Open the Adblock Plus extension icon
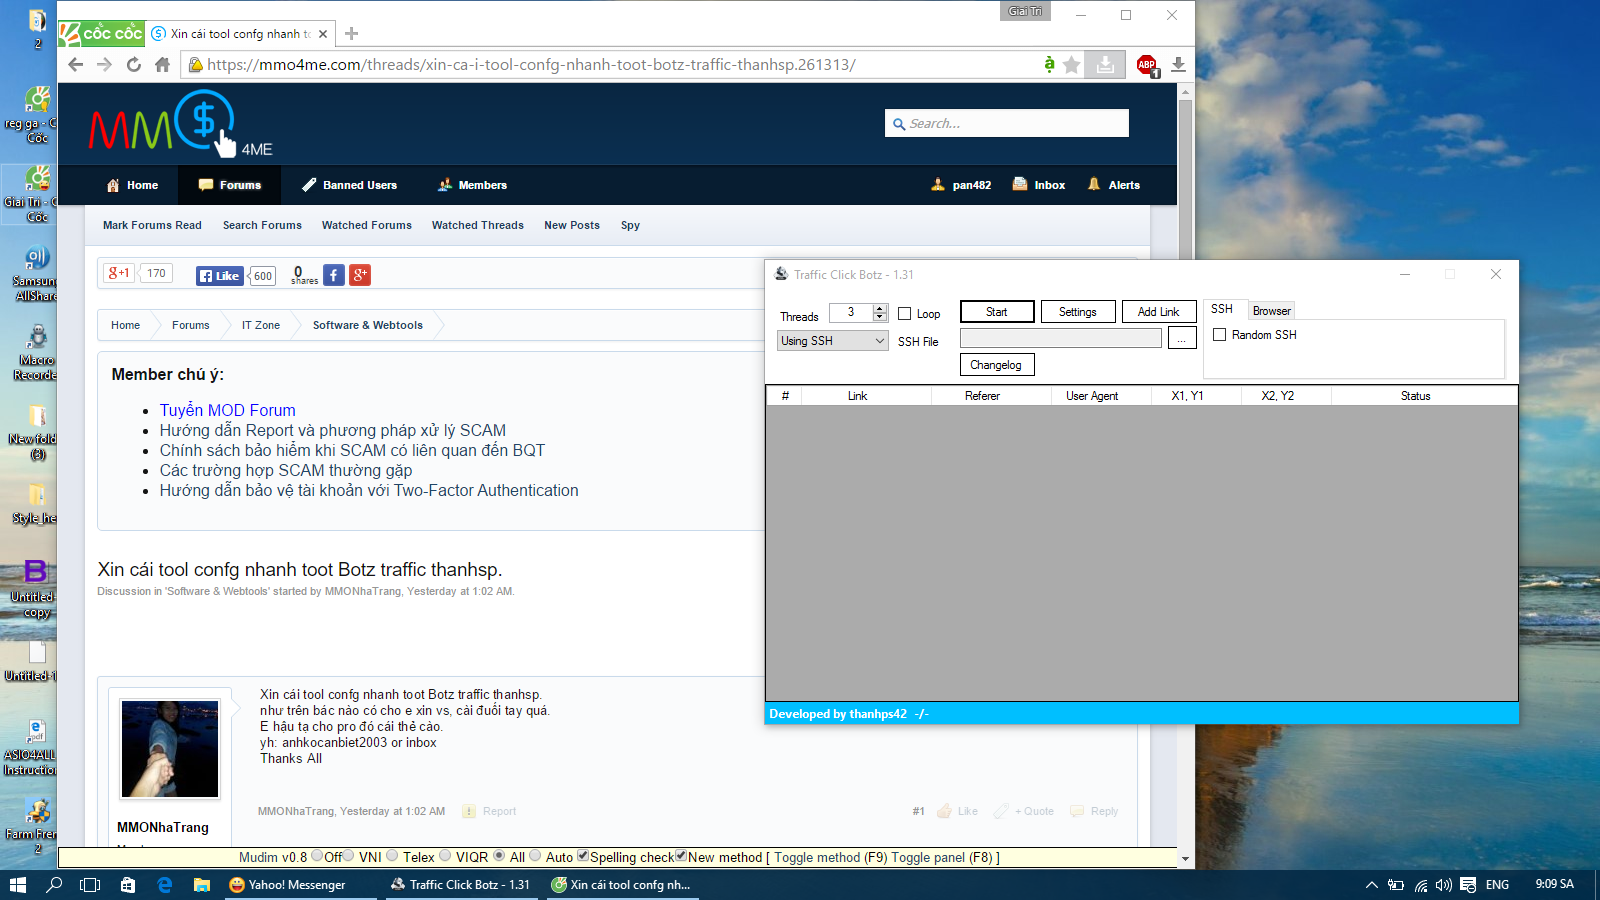1600x900 pixels. (1147, 65)
